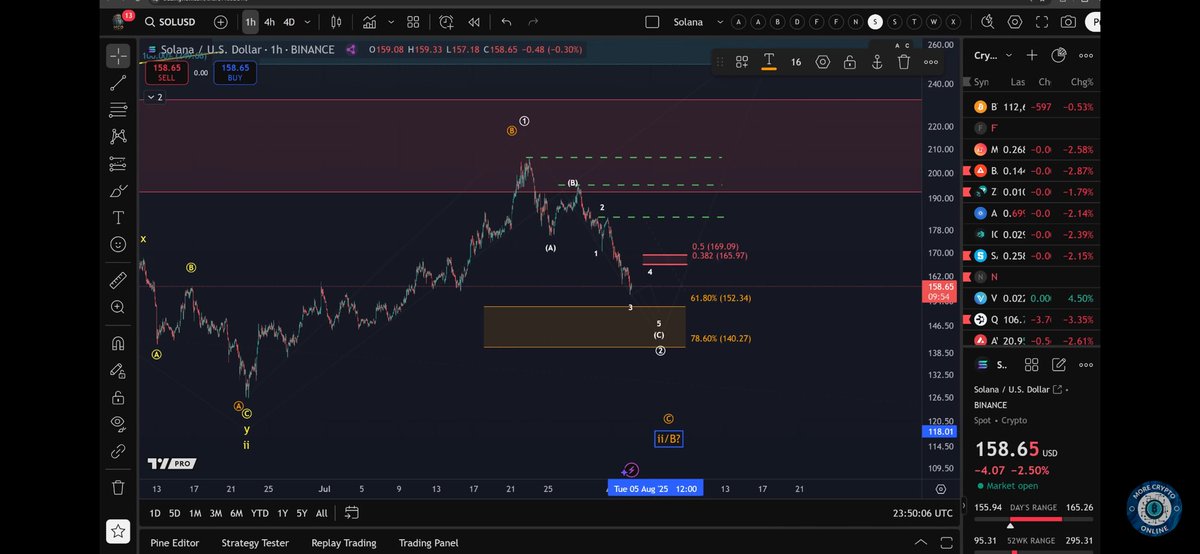
Task: Toggle lock all drawings
Action: [x=118, y=397]
